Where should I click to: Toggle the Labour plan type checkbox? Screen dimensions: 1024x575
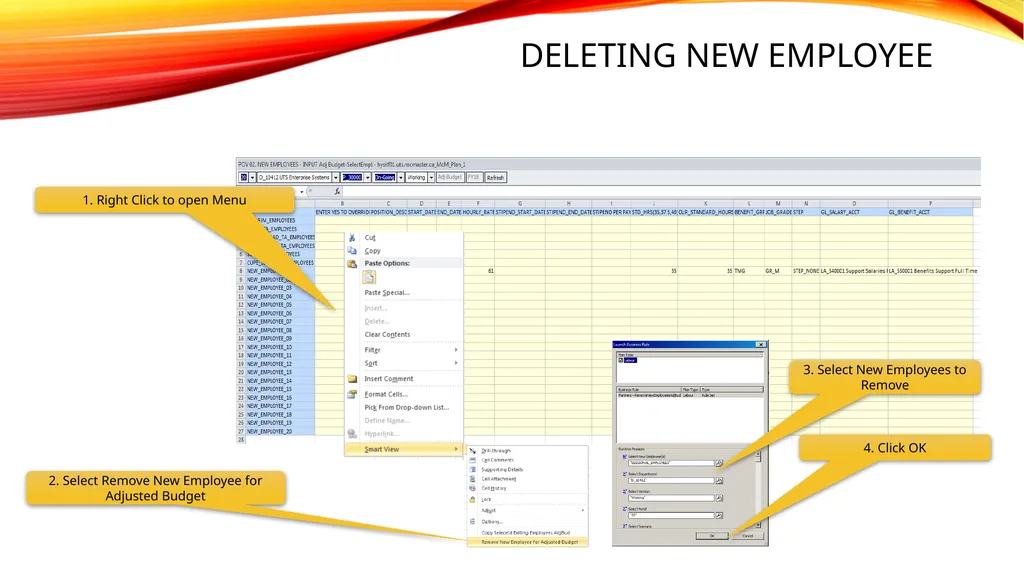621,360
